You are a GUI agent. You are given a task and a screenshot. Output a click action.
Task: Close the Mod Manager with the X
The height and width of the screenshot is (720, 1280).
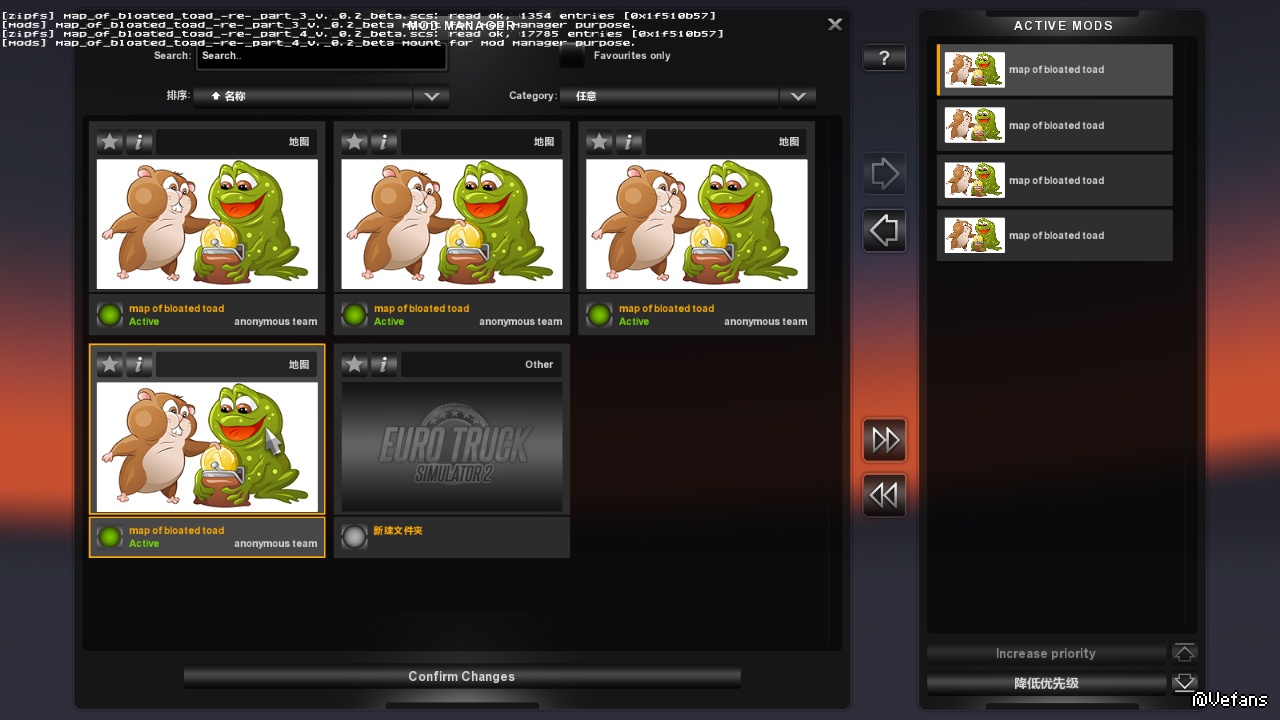[x=835, y=24]
